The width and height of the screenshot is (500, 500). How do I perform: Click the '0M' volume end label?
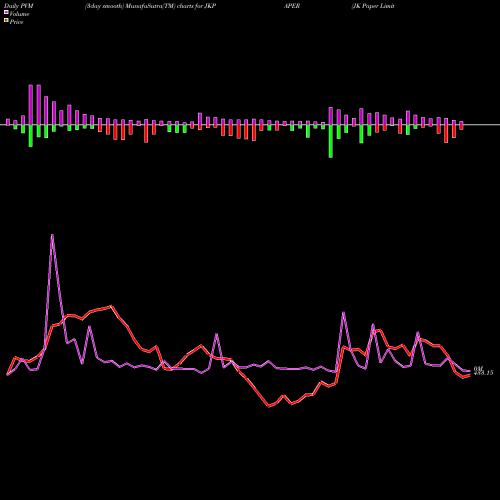[478, 368]
